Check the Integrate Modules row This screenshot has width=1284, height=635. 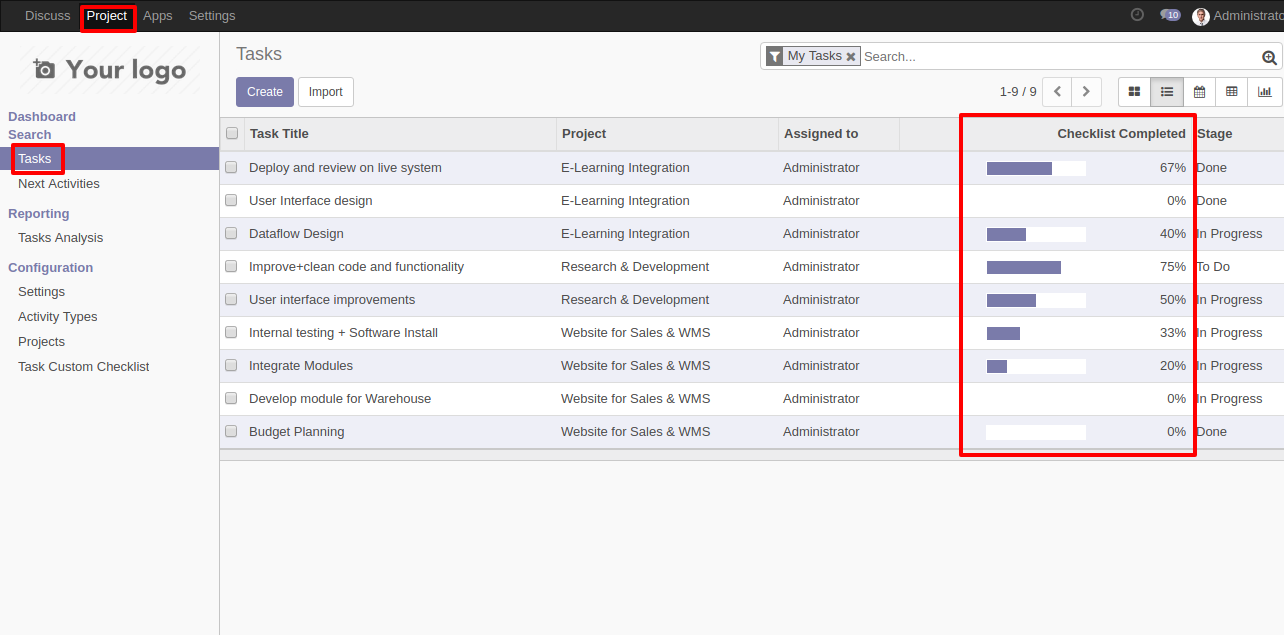(x=231, y=366)
